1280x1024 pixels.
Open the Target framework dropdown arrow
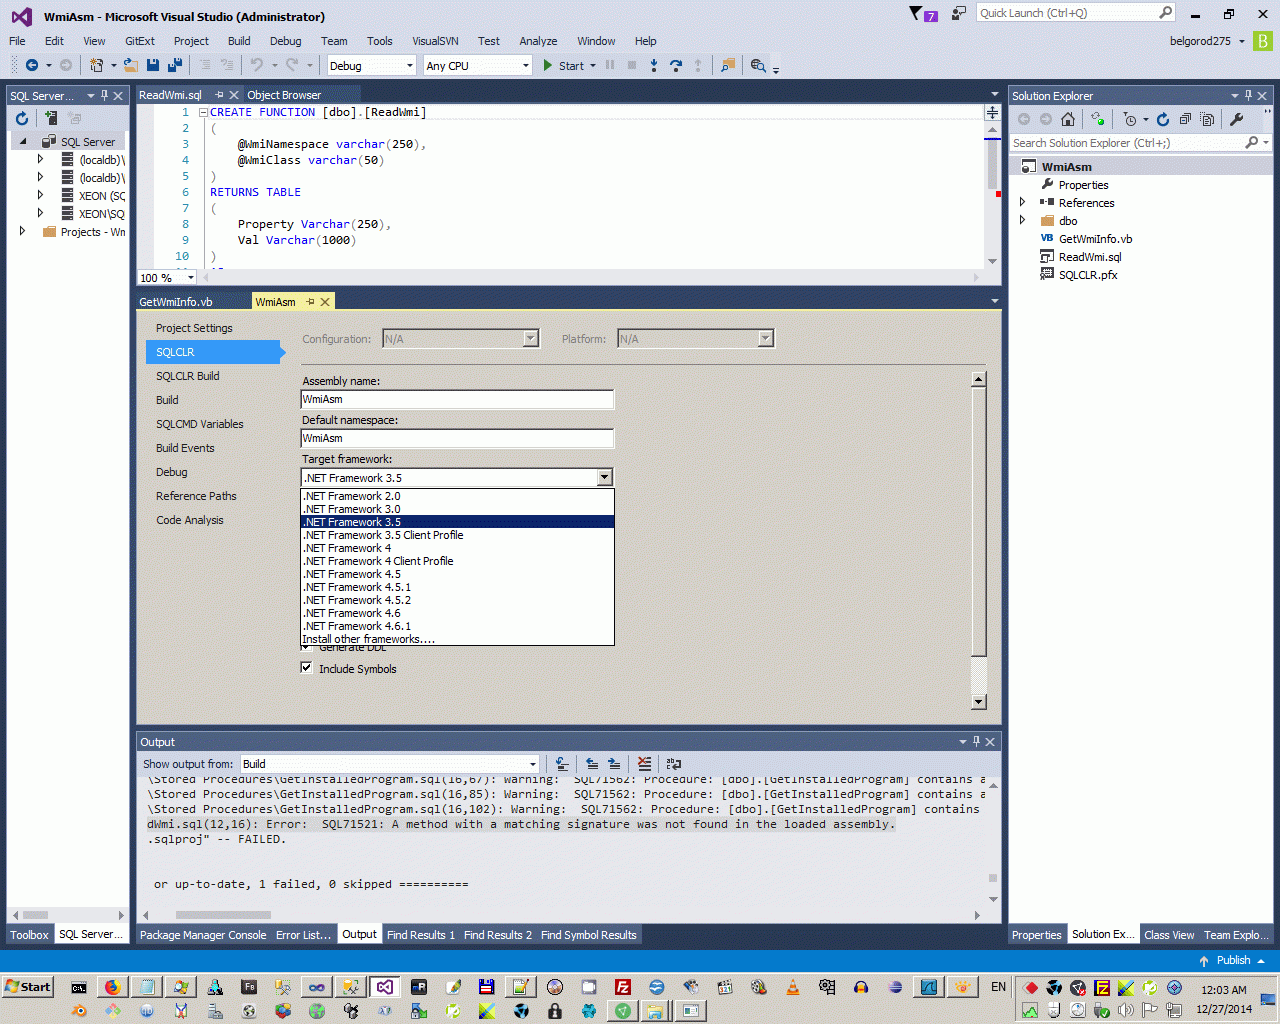604,478
